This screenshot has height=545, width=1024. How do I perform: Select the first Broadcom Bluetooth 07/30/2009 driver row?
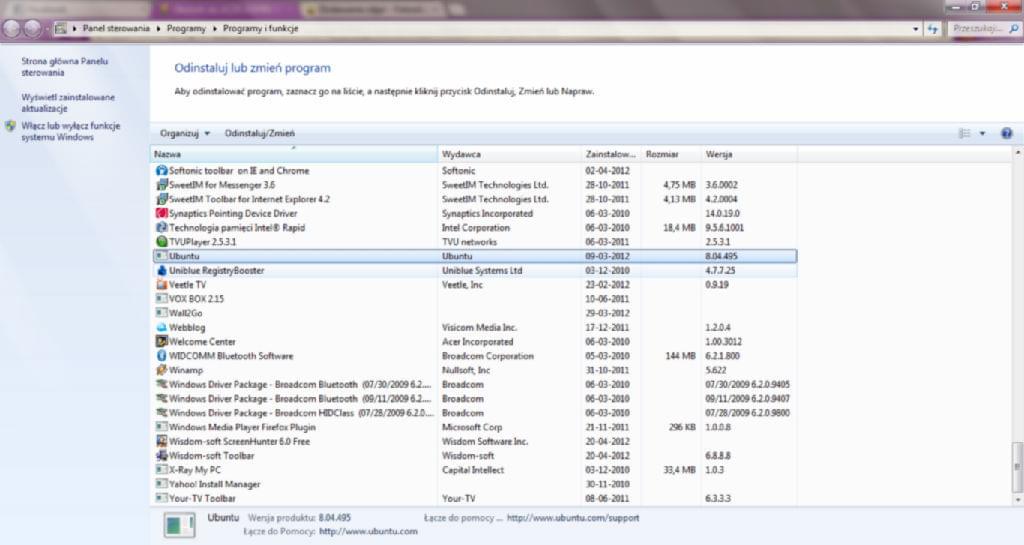click(x=475, y=384)
